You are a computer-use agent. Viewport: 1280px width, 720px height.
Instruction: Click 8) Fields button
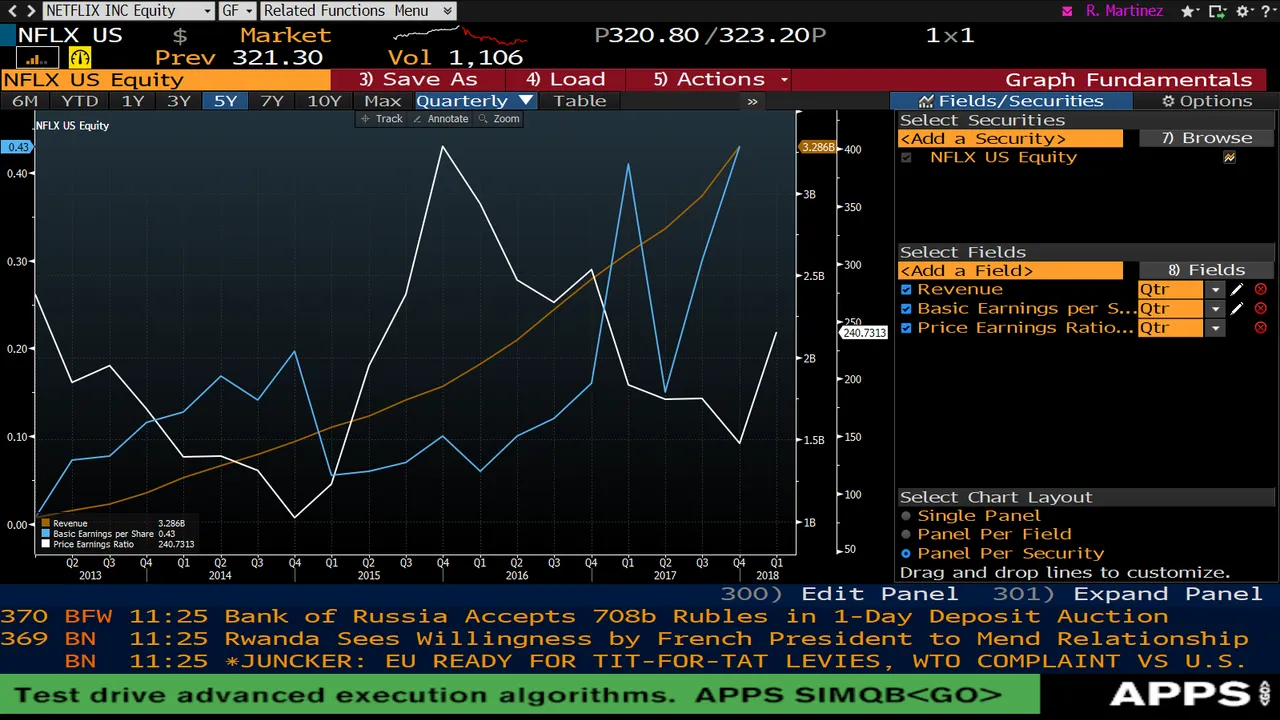[x=1207, y=271]
